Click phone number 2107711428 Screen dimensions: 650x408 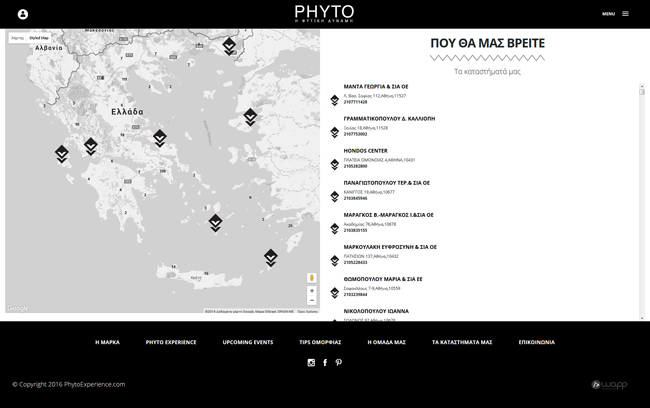point(355,102)
